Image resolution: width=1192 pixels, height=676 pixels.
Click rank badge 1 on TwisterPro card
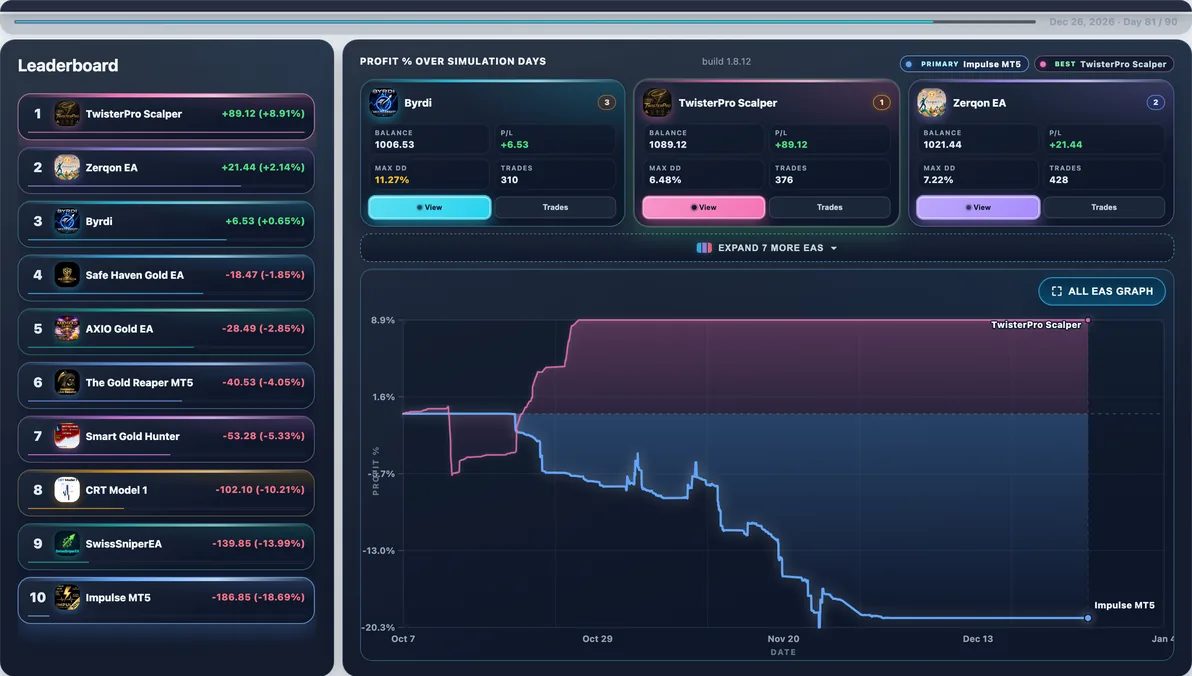pyautogui.click(x=881, y=102)
